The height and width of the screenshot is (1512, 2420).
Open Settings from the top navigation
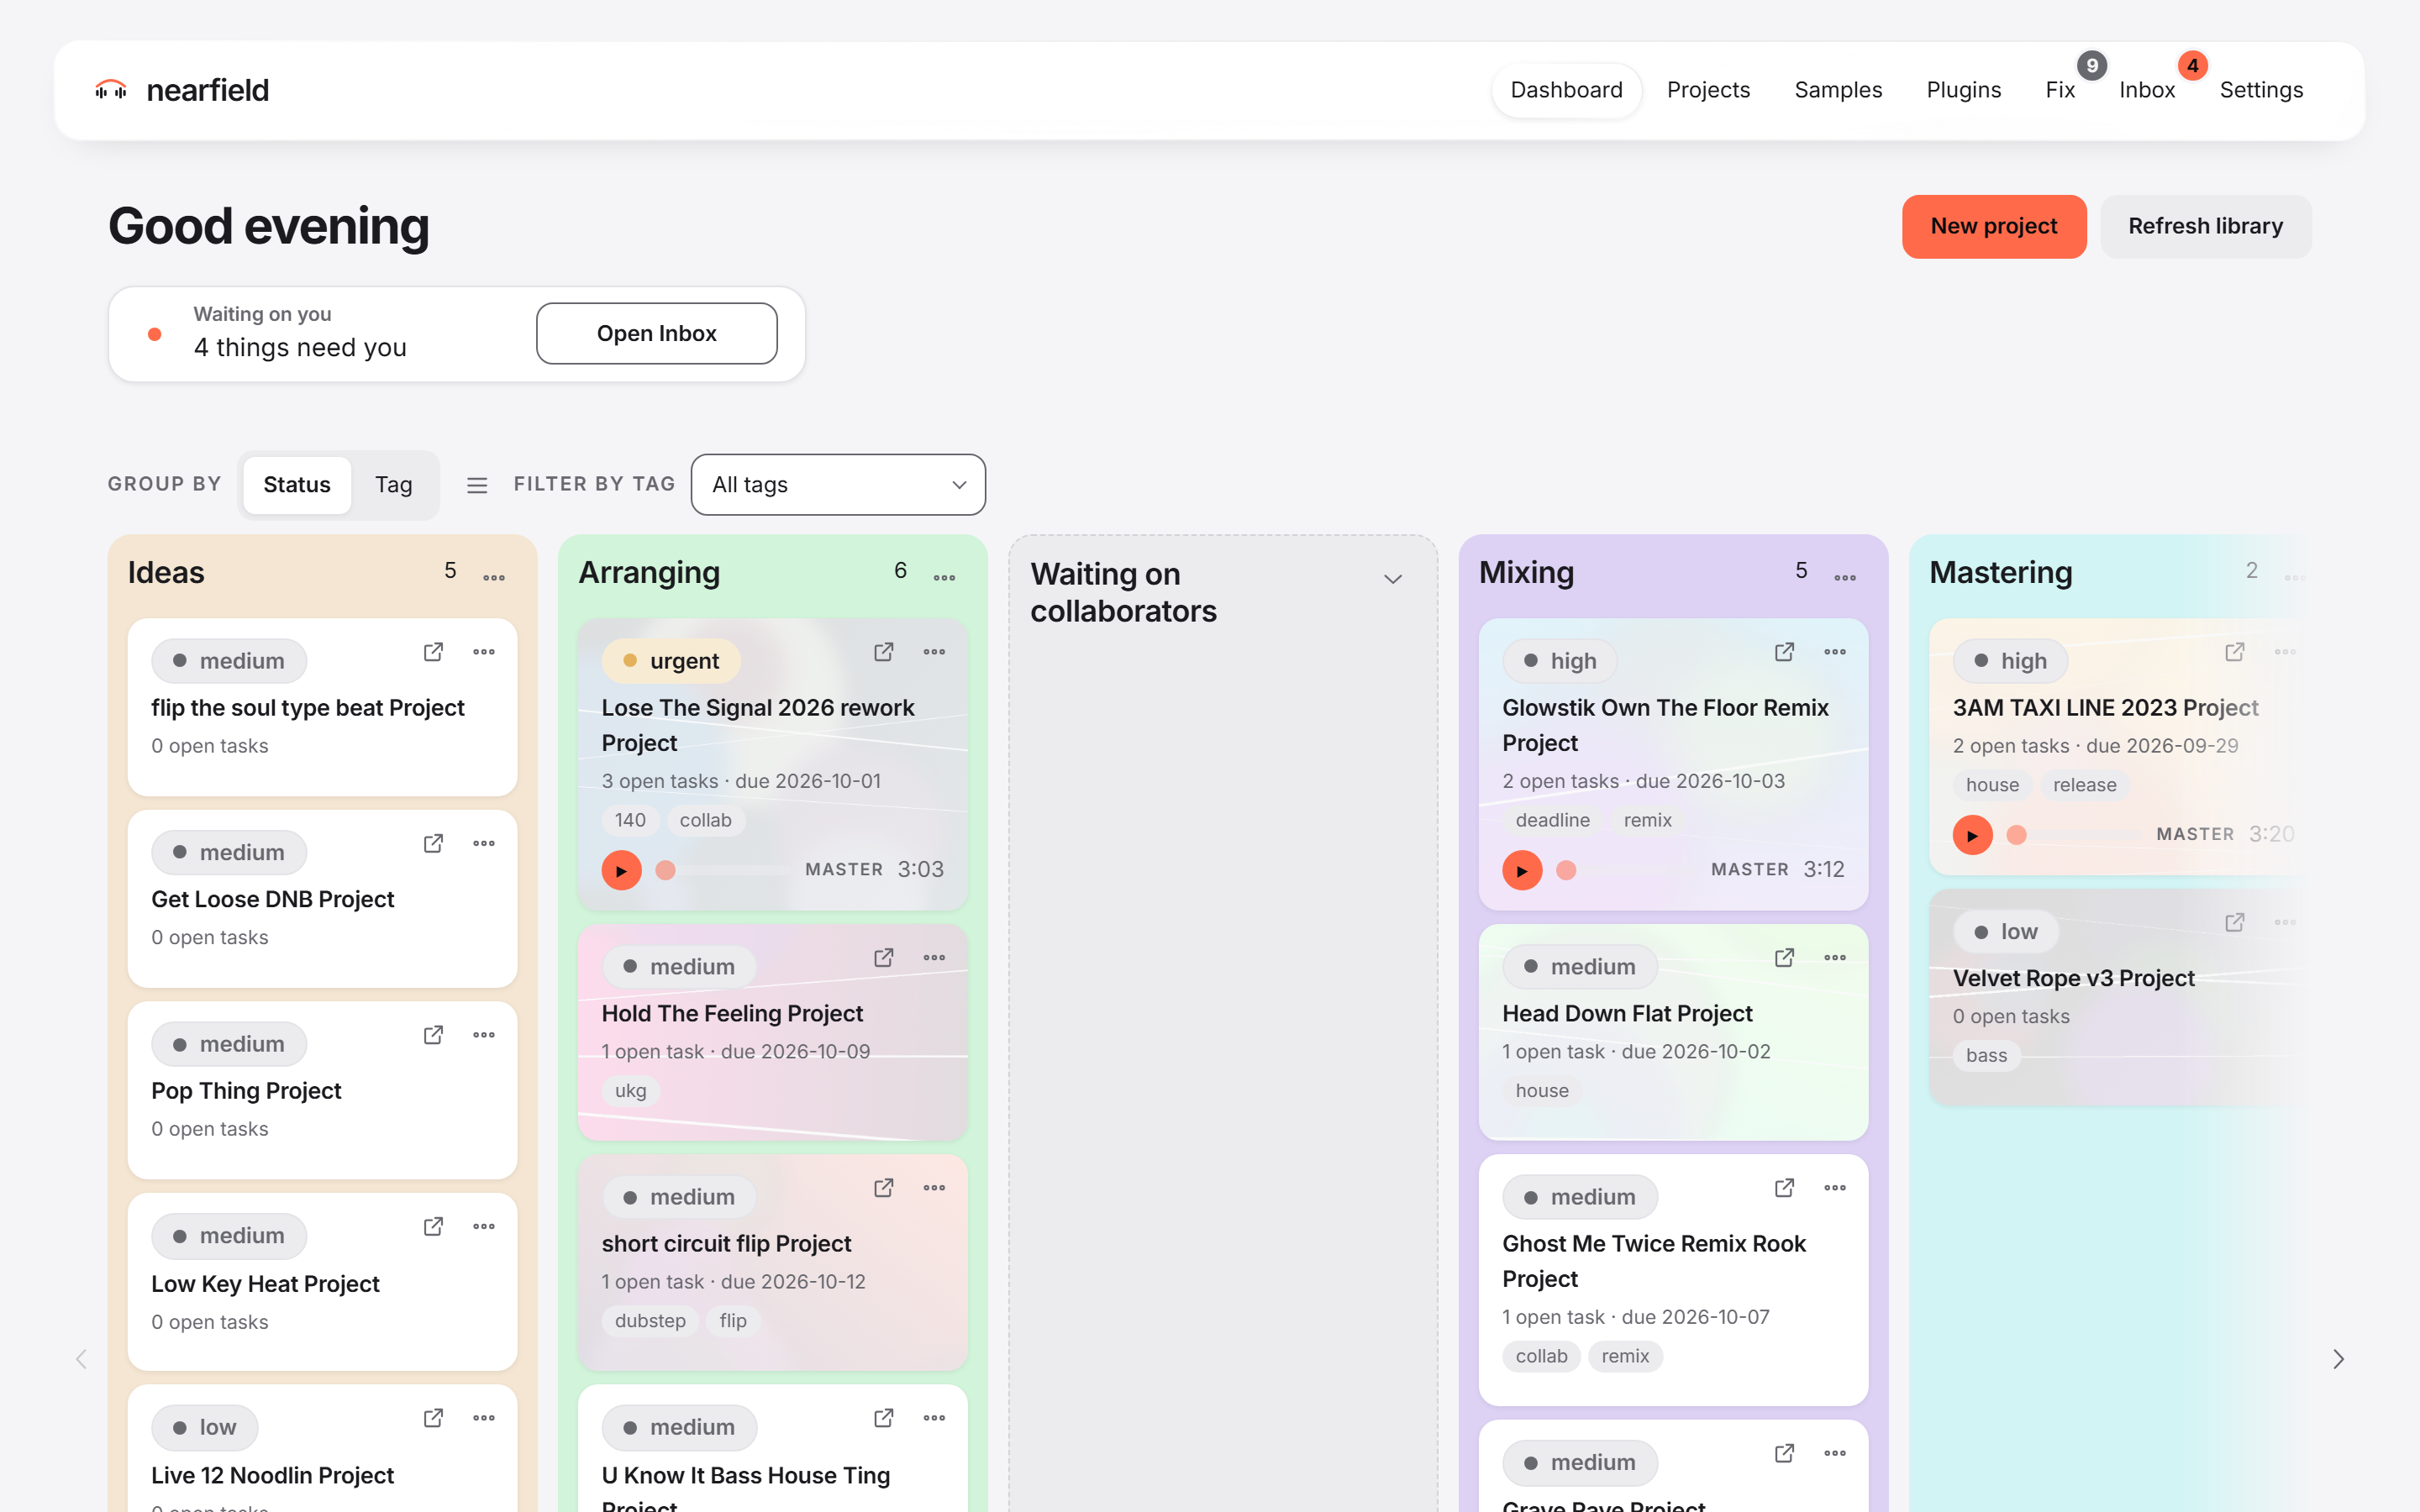tap(2261, 90)
